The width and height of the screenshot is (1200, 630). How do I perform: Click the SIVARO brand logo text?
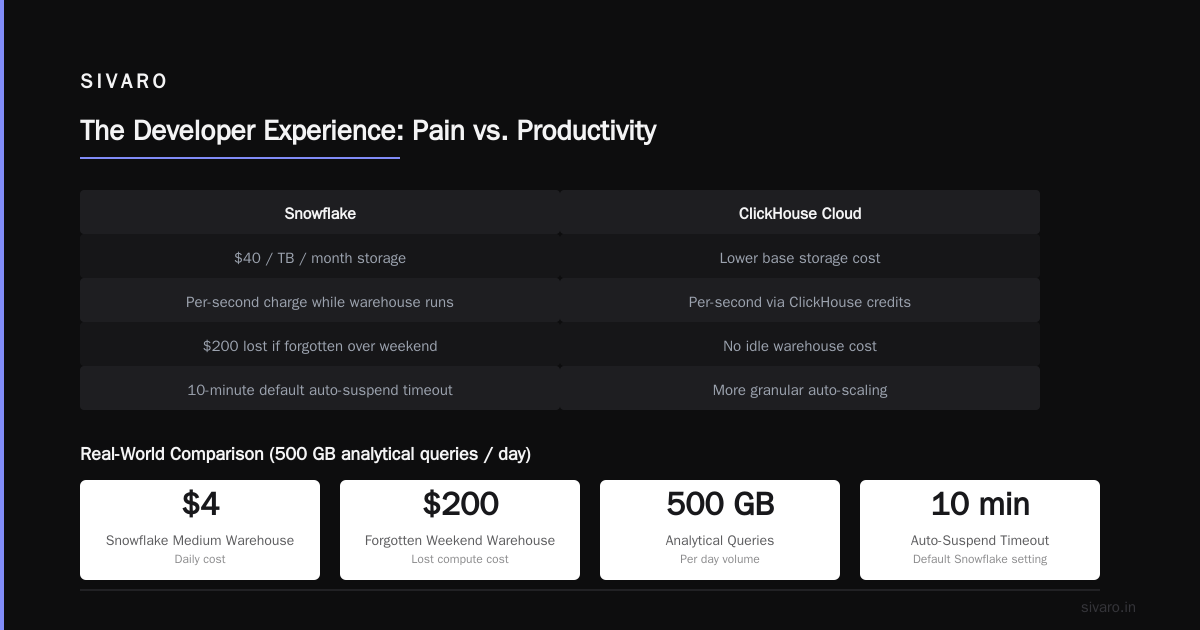pos(124,82)
